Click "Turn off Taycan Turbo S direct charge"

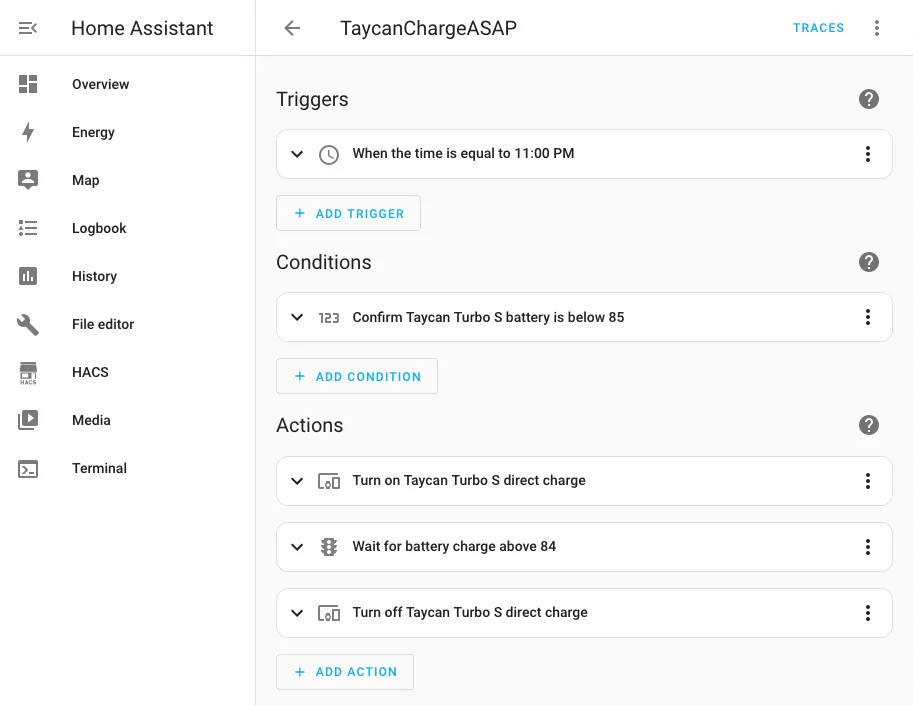point(470,612)
